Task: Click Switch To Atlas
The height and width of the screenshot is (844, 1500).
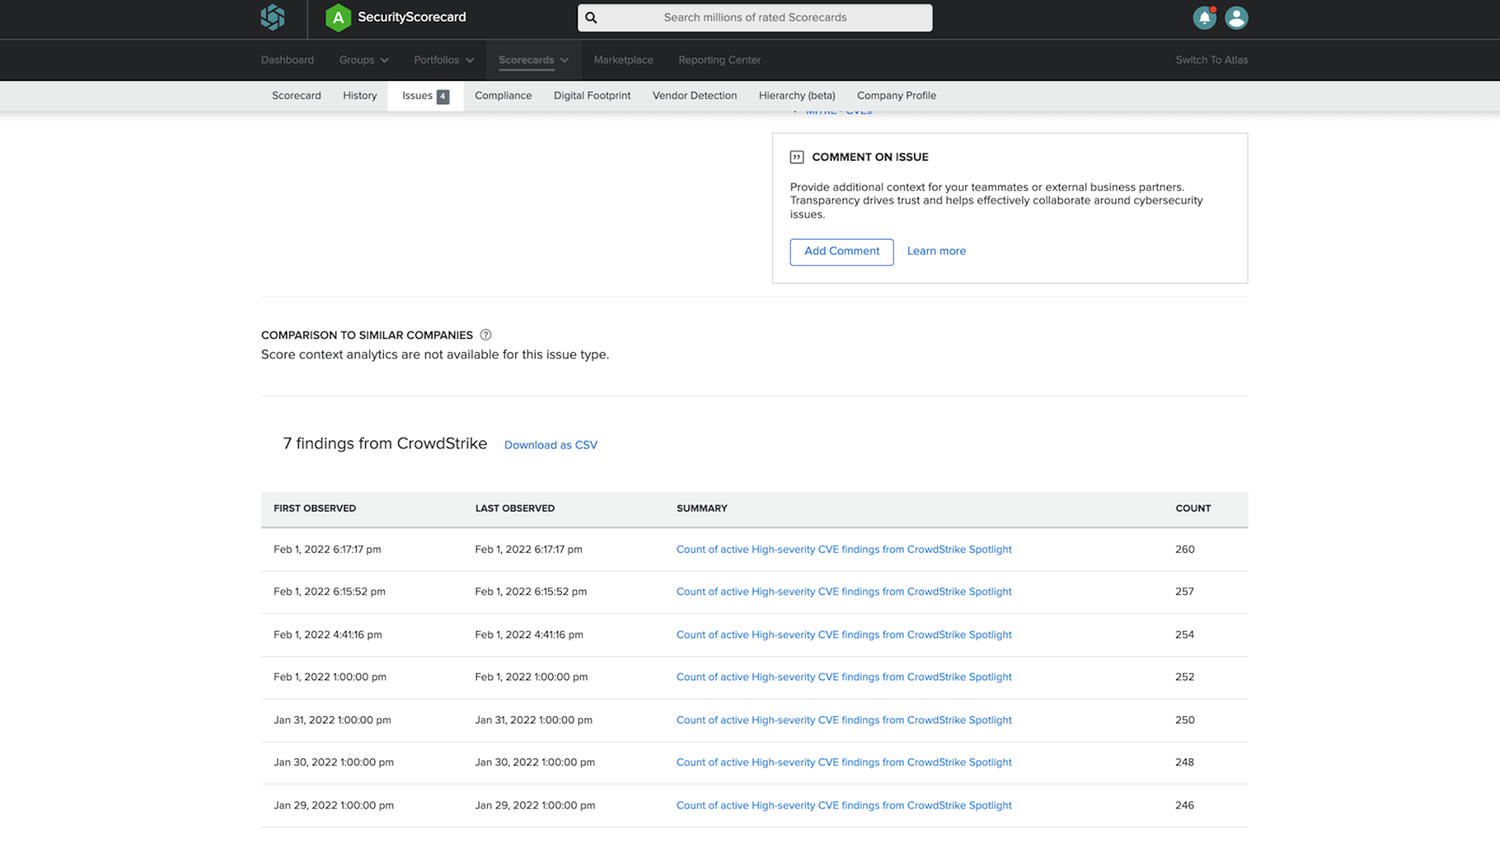Action: 1211,60
